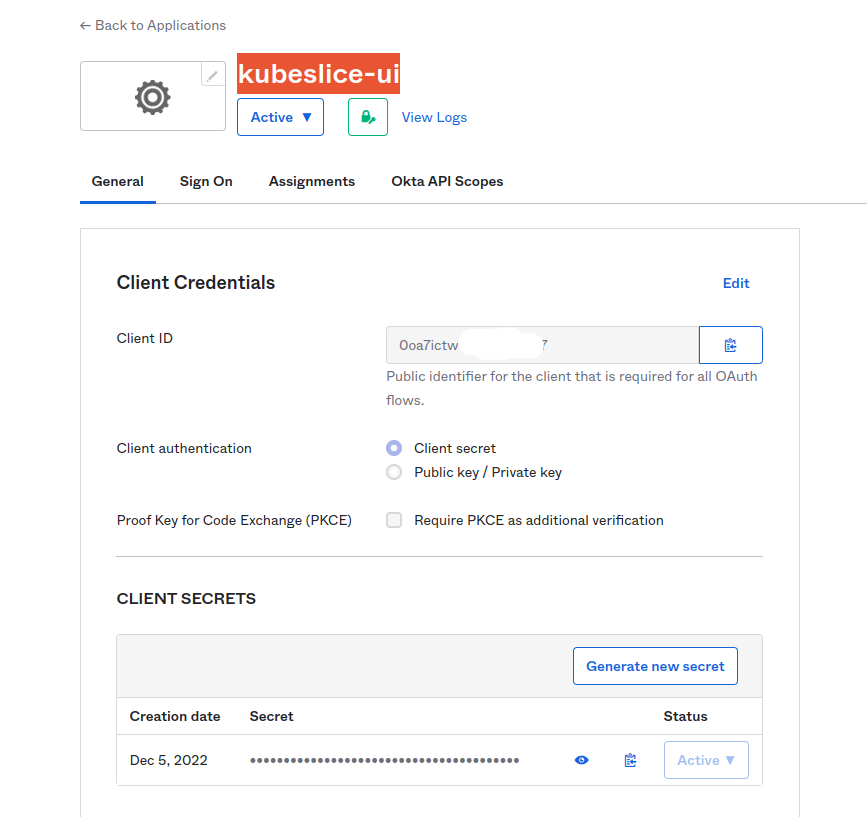Click the Client Credentials heading
Image resolution: width=867 pixels, height=817 pixels.
(x=196, y=282)
